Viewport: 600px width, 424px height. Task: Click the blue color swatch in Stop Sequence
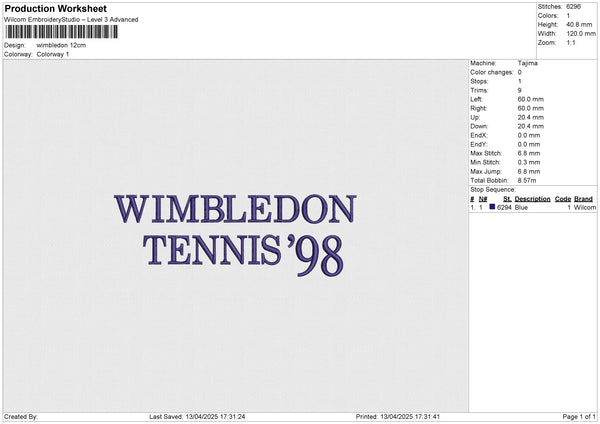coord(492,207)
